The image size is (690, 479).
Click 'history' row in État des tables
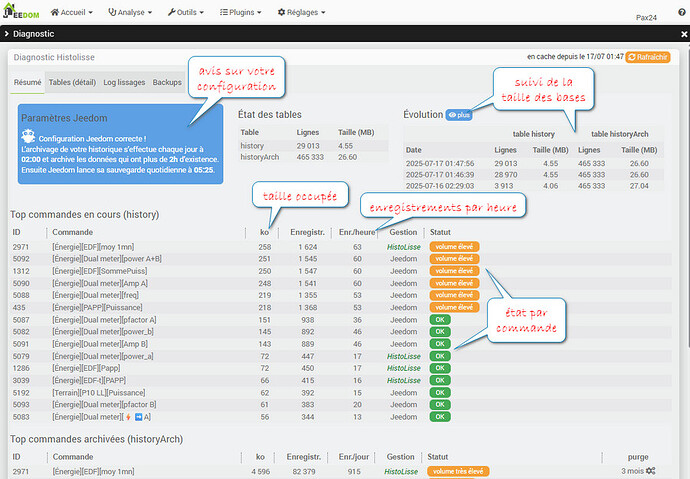click(313, 146)
